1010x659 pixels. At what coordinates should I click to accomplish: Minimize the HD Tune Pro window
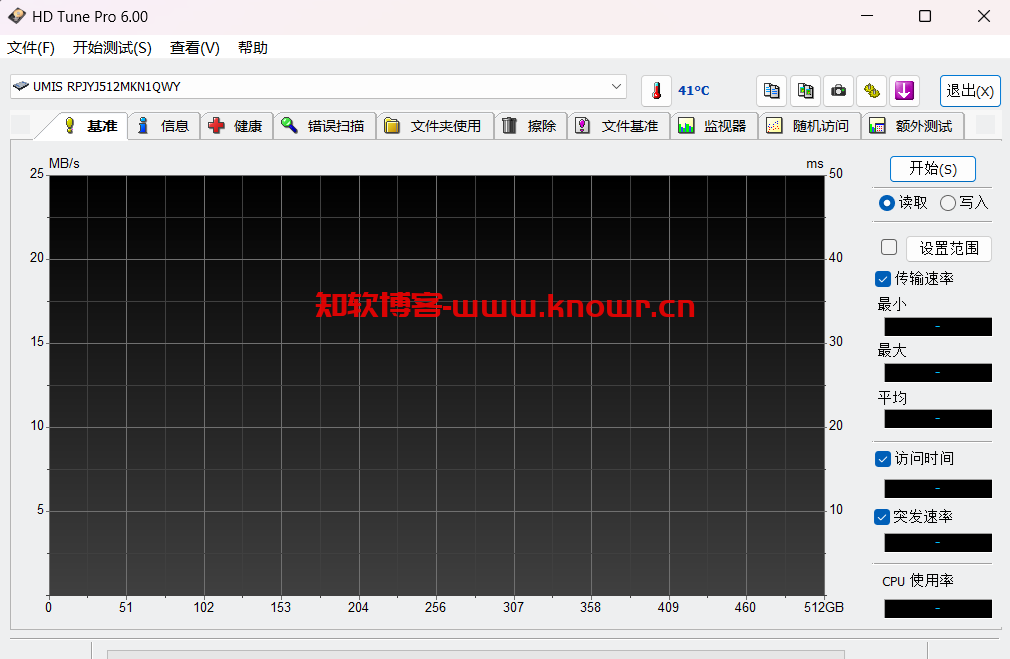click(x=867, y=16)
